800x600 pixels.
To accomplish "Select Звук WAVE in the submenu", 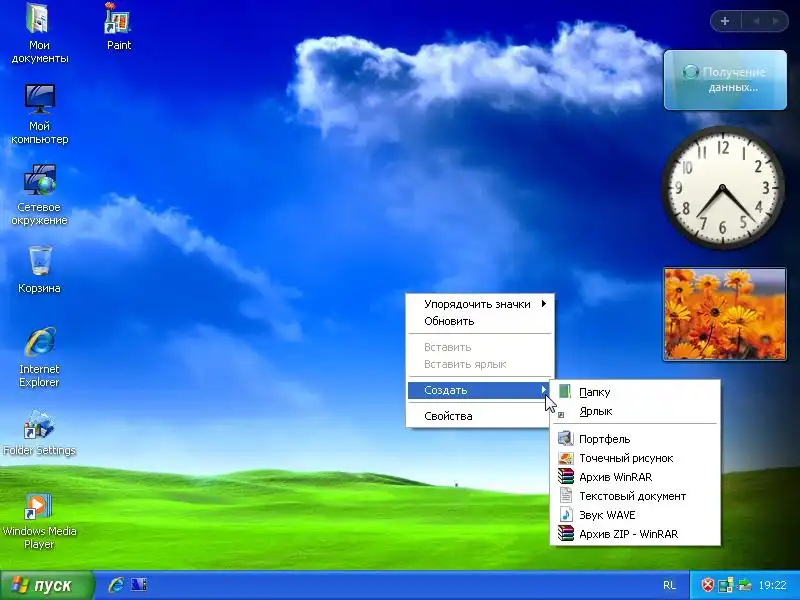I will 635,515.
